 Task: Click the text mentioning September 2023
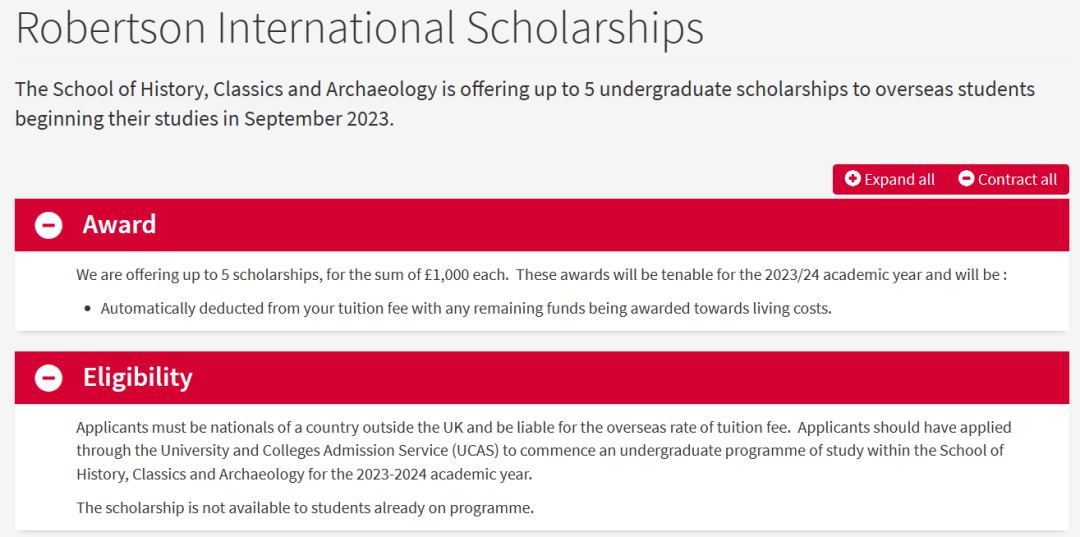[x=318, y=118]
